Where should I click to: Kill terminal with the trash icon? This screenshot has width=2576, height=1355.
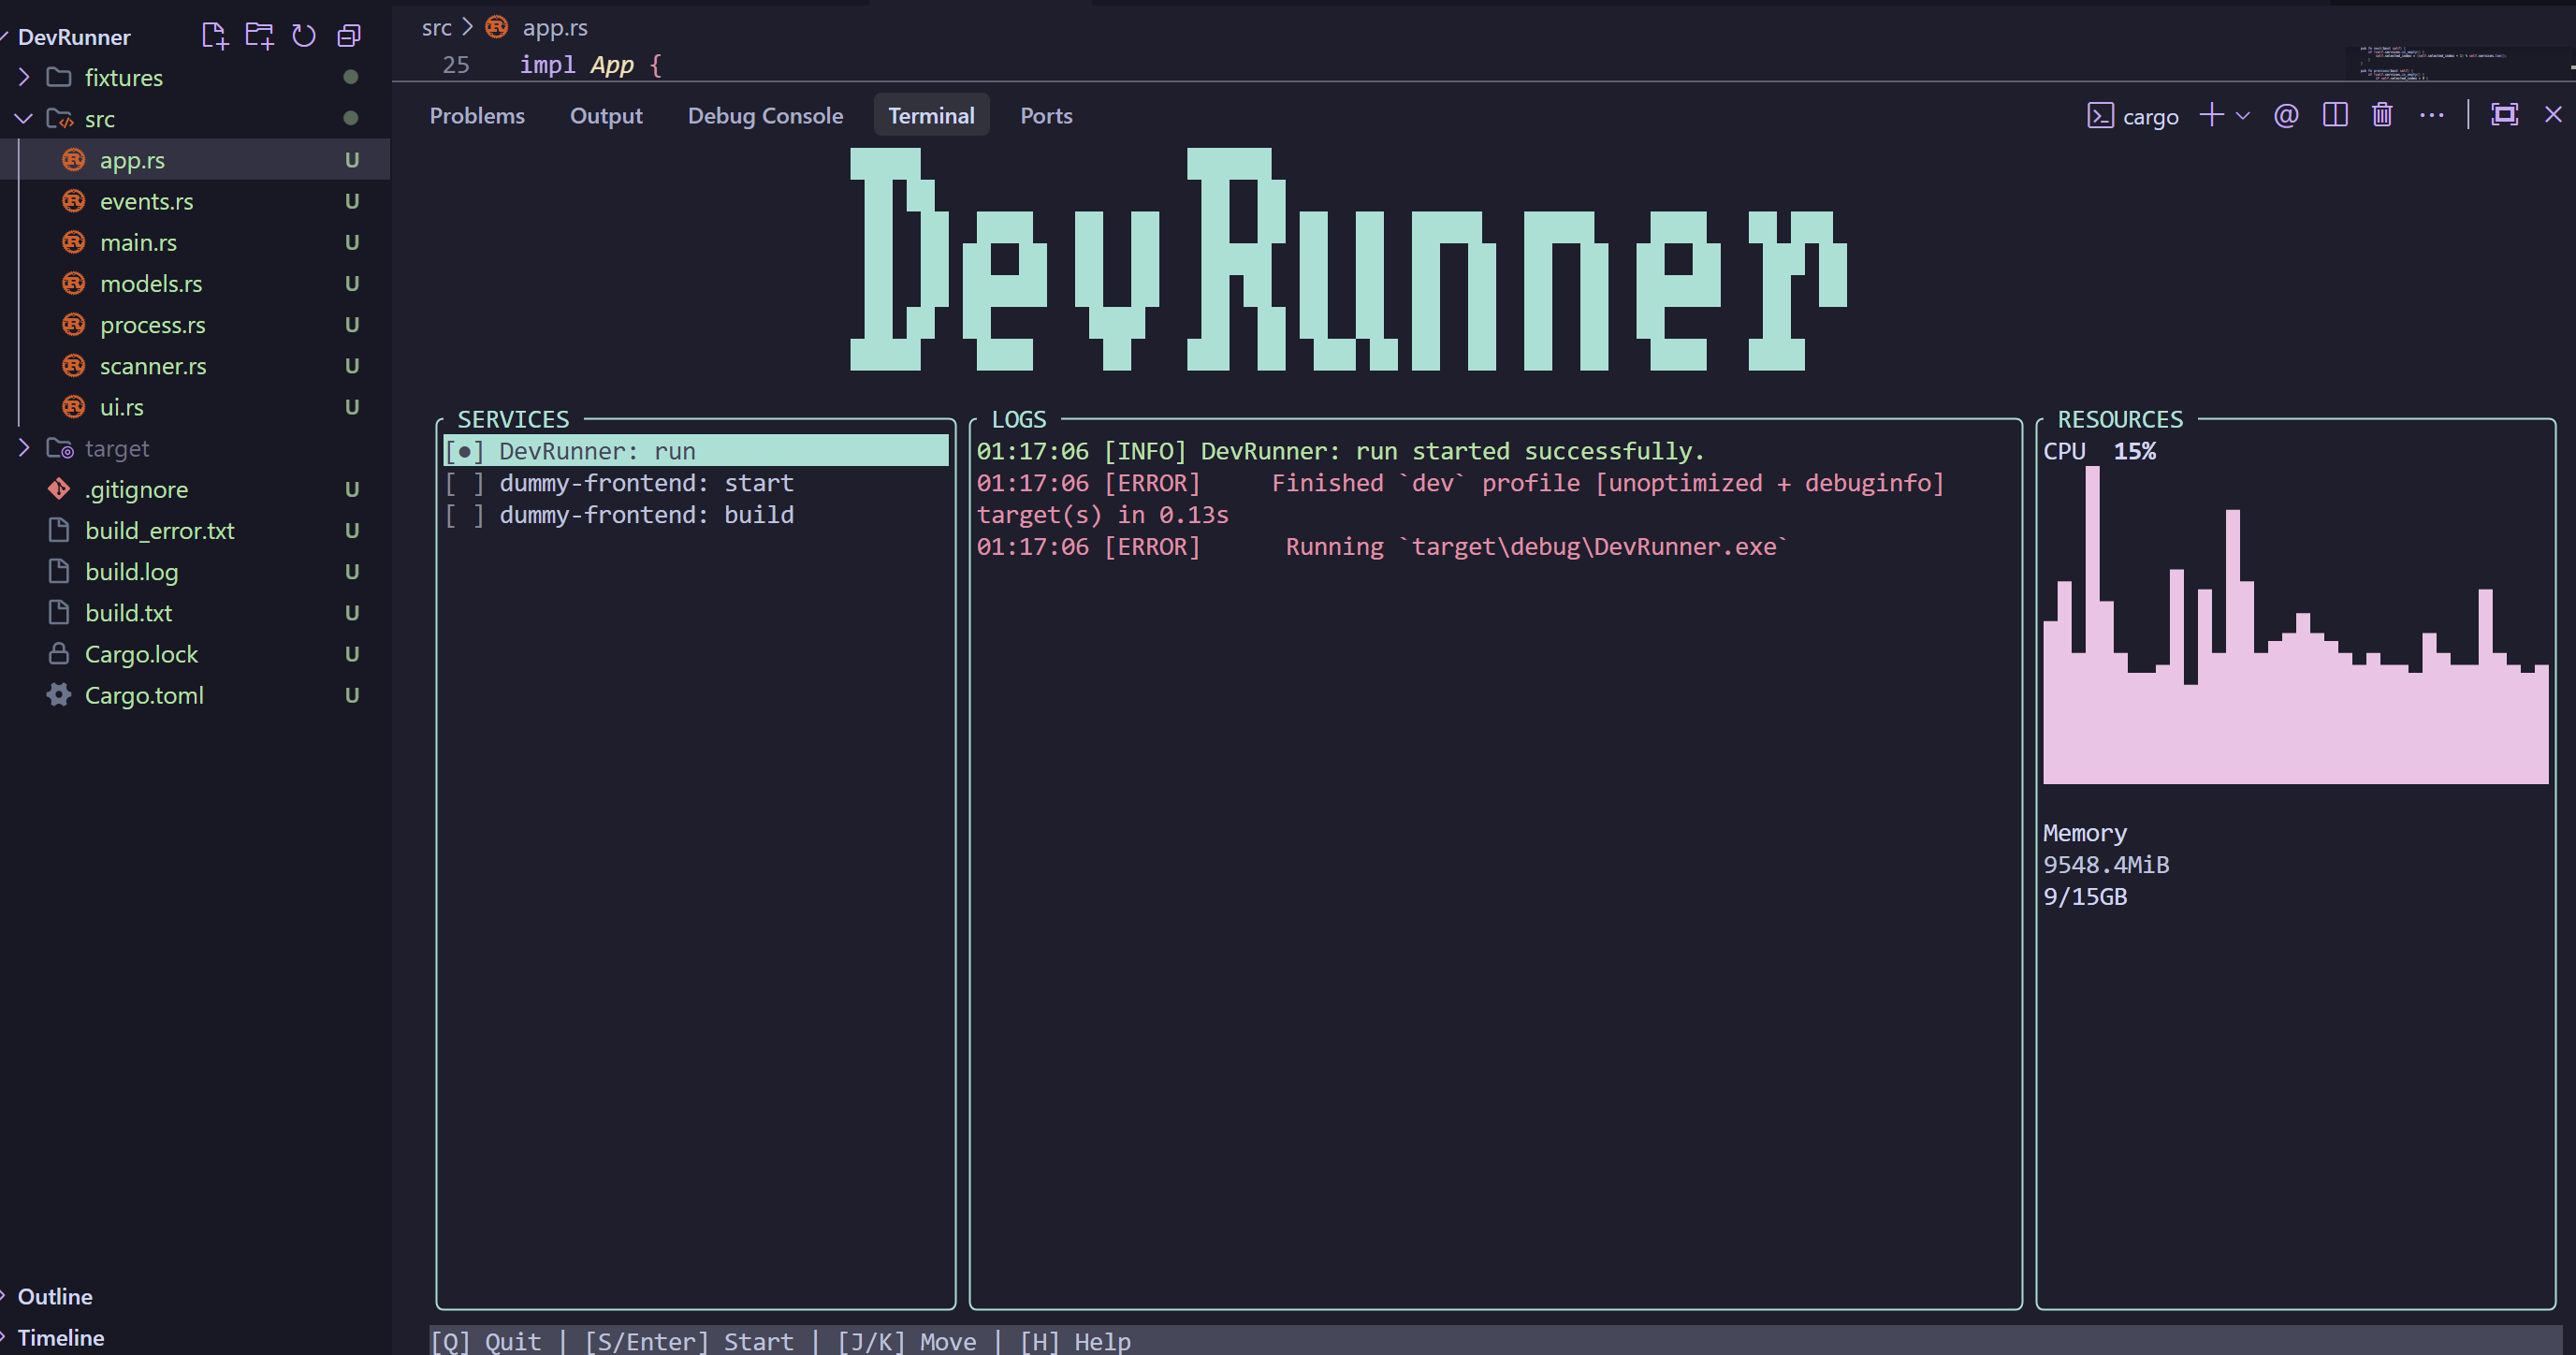[x=2382, y=115]
